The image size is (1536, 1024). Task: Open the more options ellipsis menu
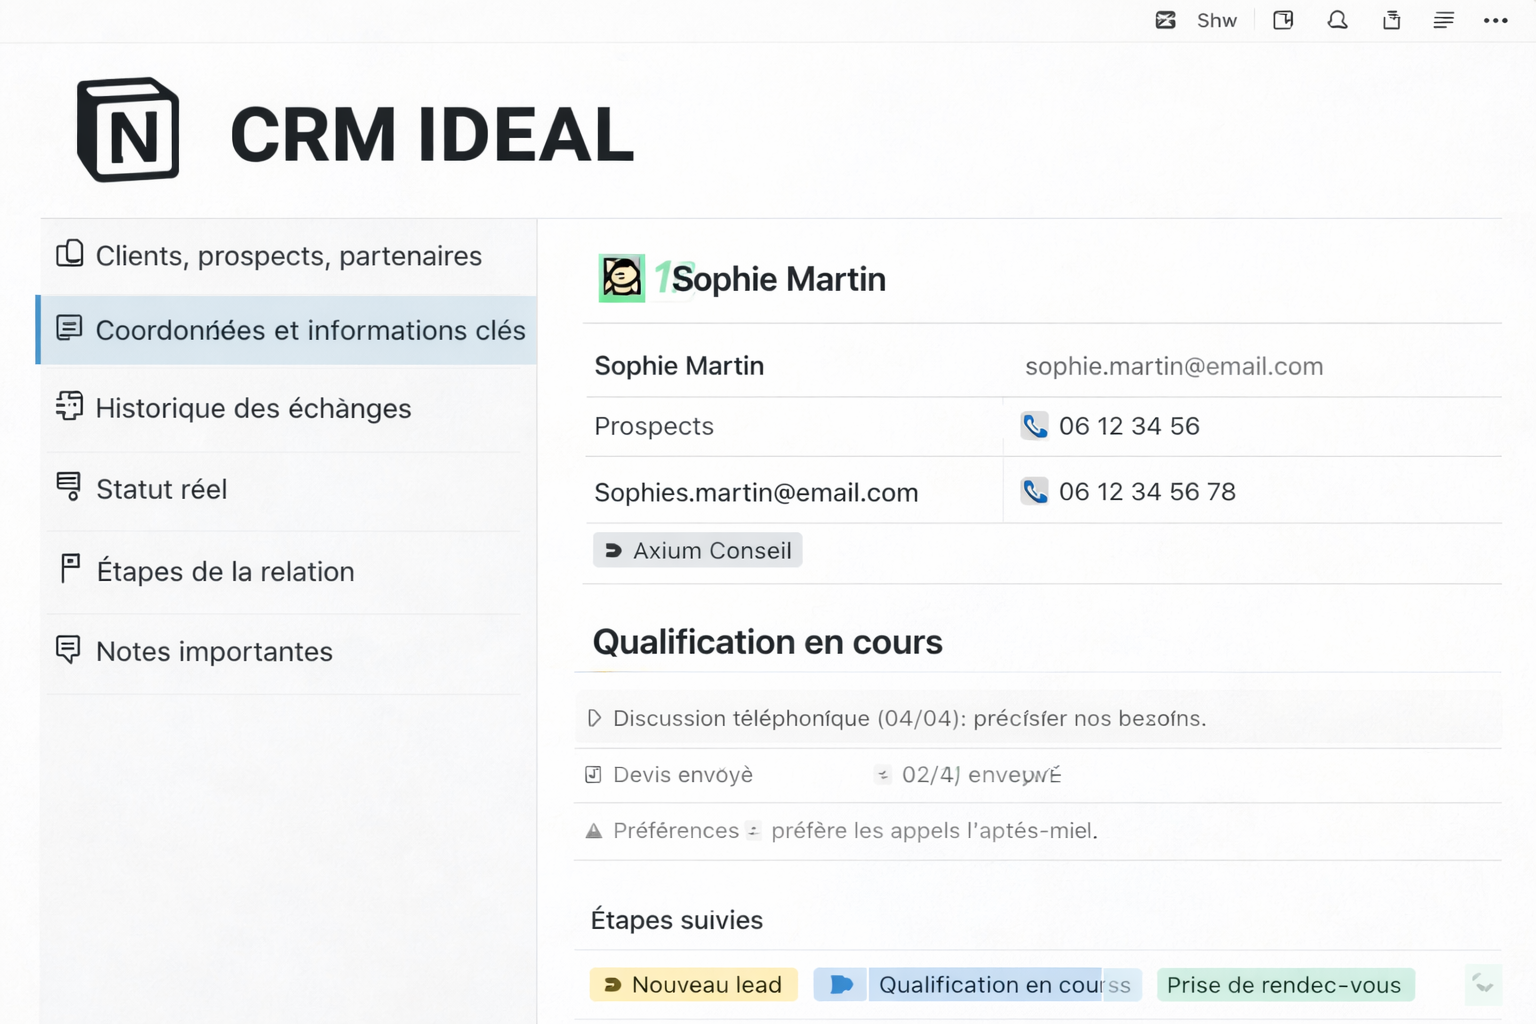[x=1494, y=19]
